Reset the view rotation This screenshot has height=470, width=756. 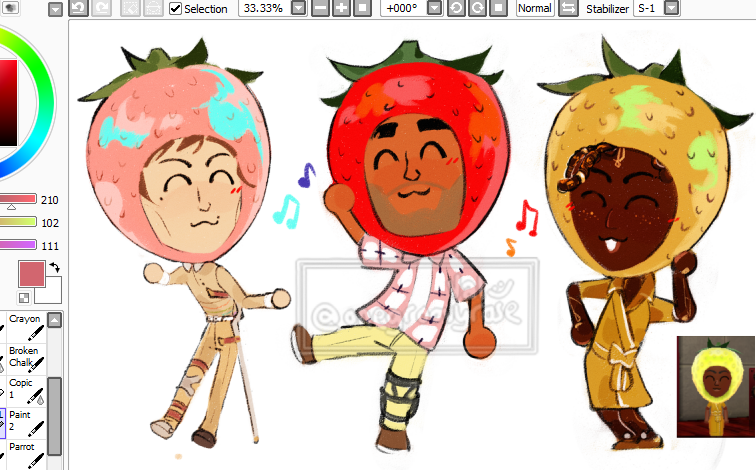pos(499,8)
